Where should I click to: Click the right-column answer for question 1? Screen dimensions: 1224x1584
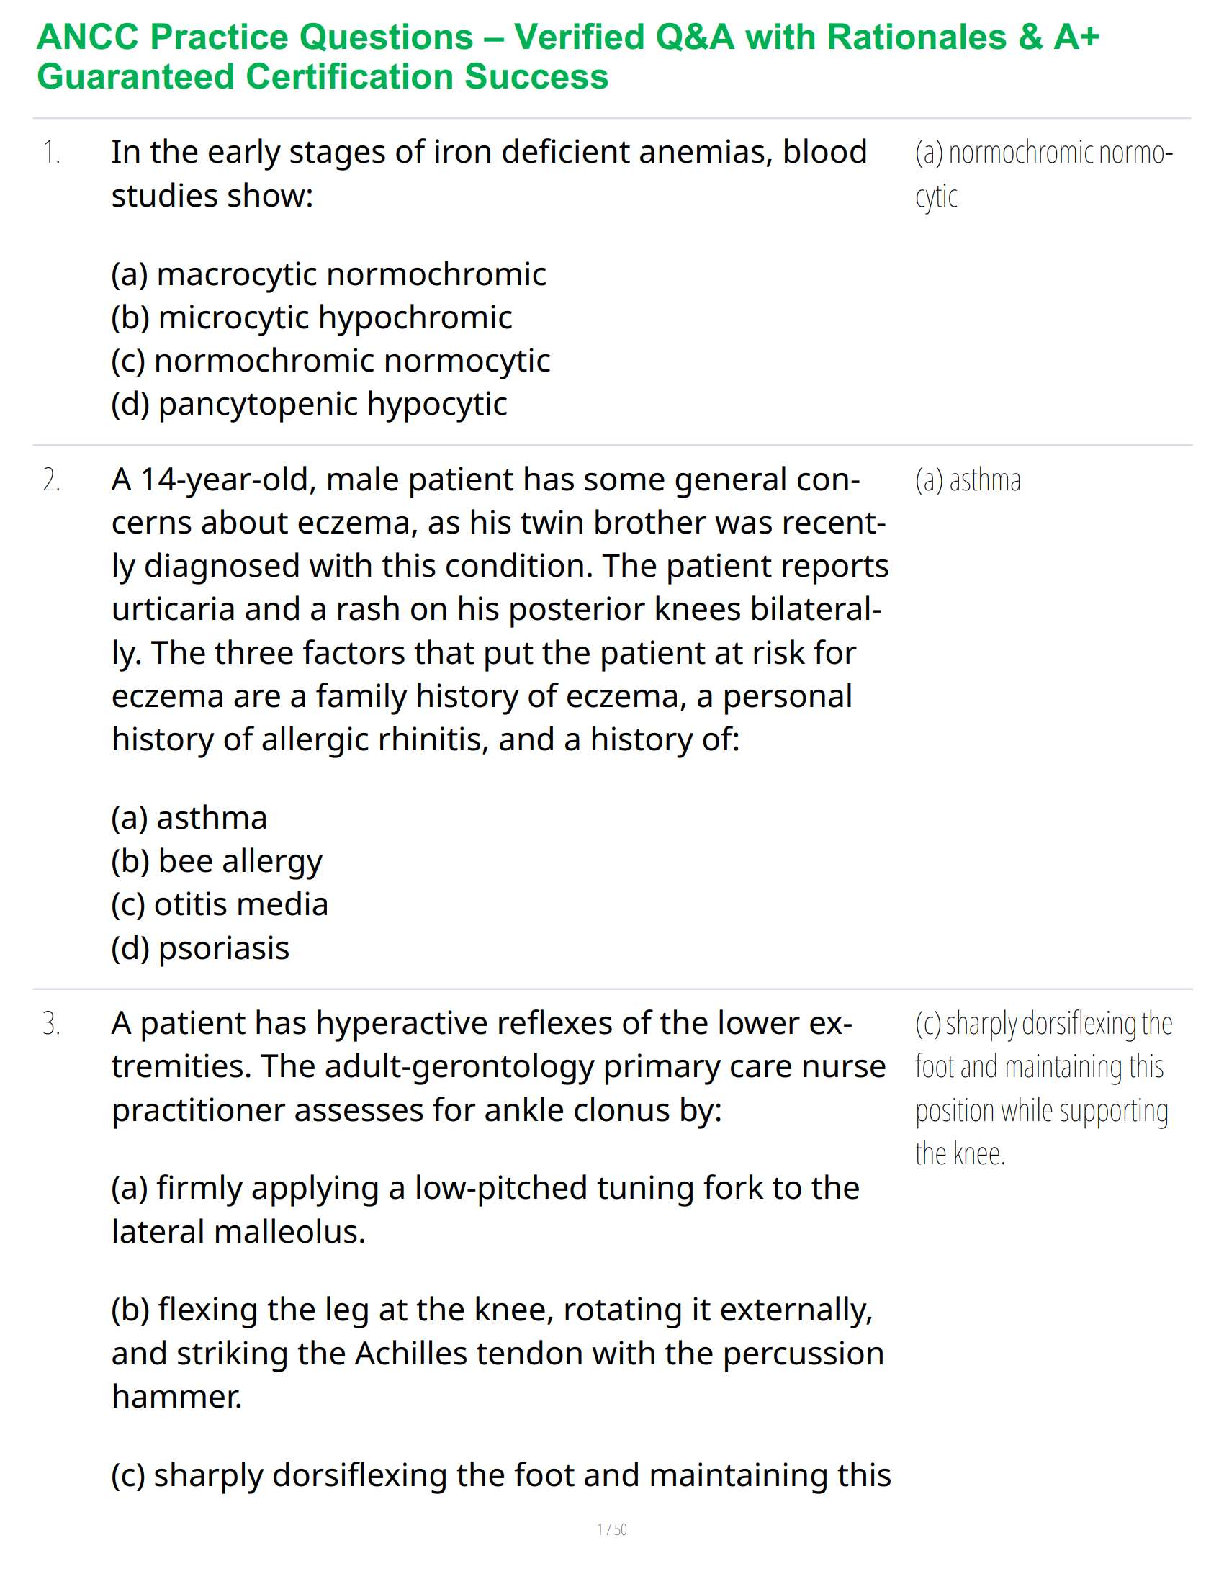1042,174
